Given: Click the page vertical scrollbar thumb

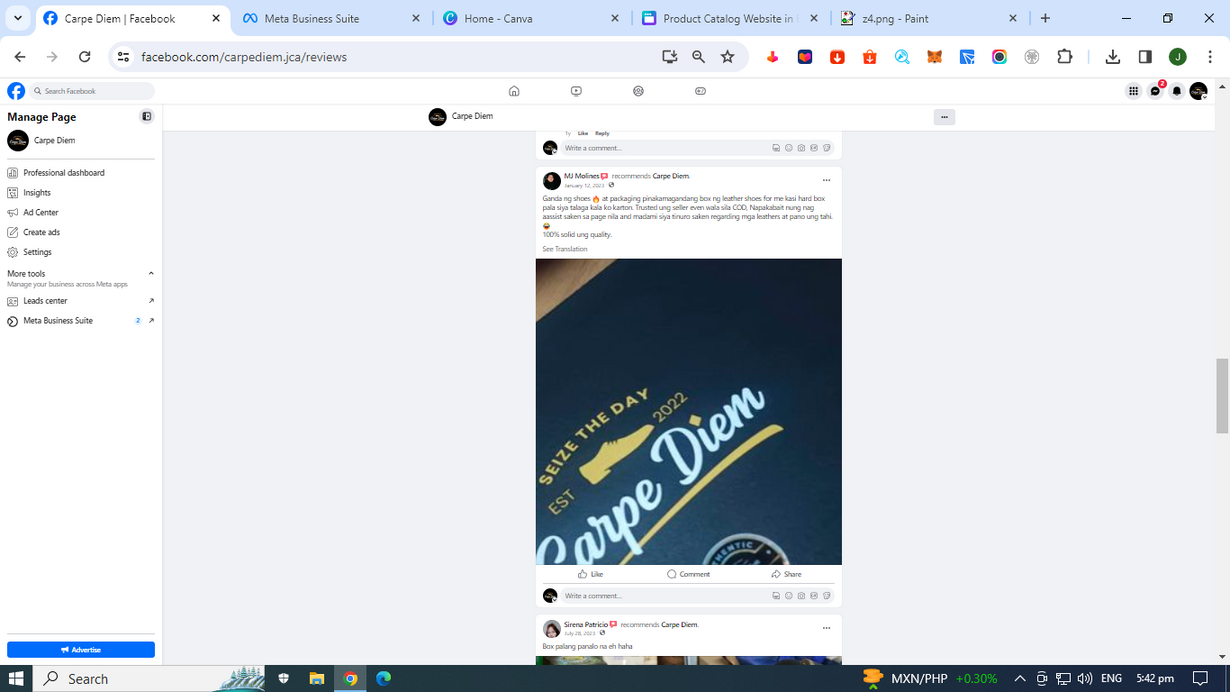Looking at the screenshot, I should [1222, 395].
